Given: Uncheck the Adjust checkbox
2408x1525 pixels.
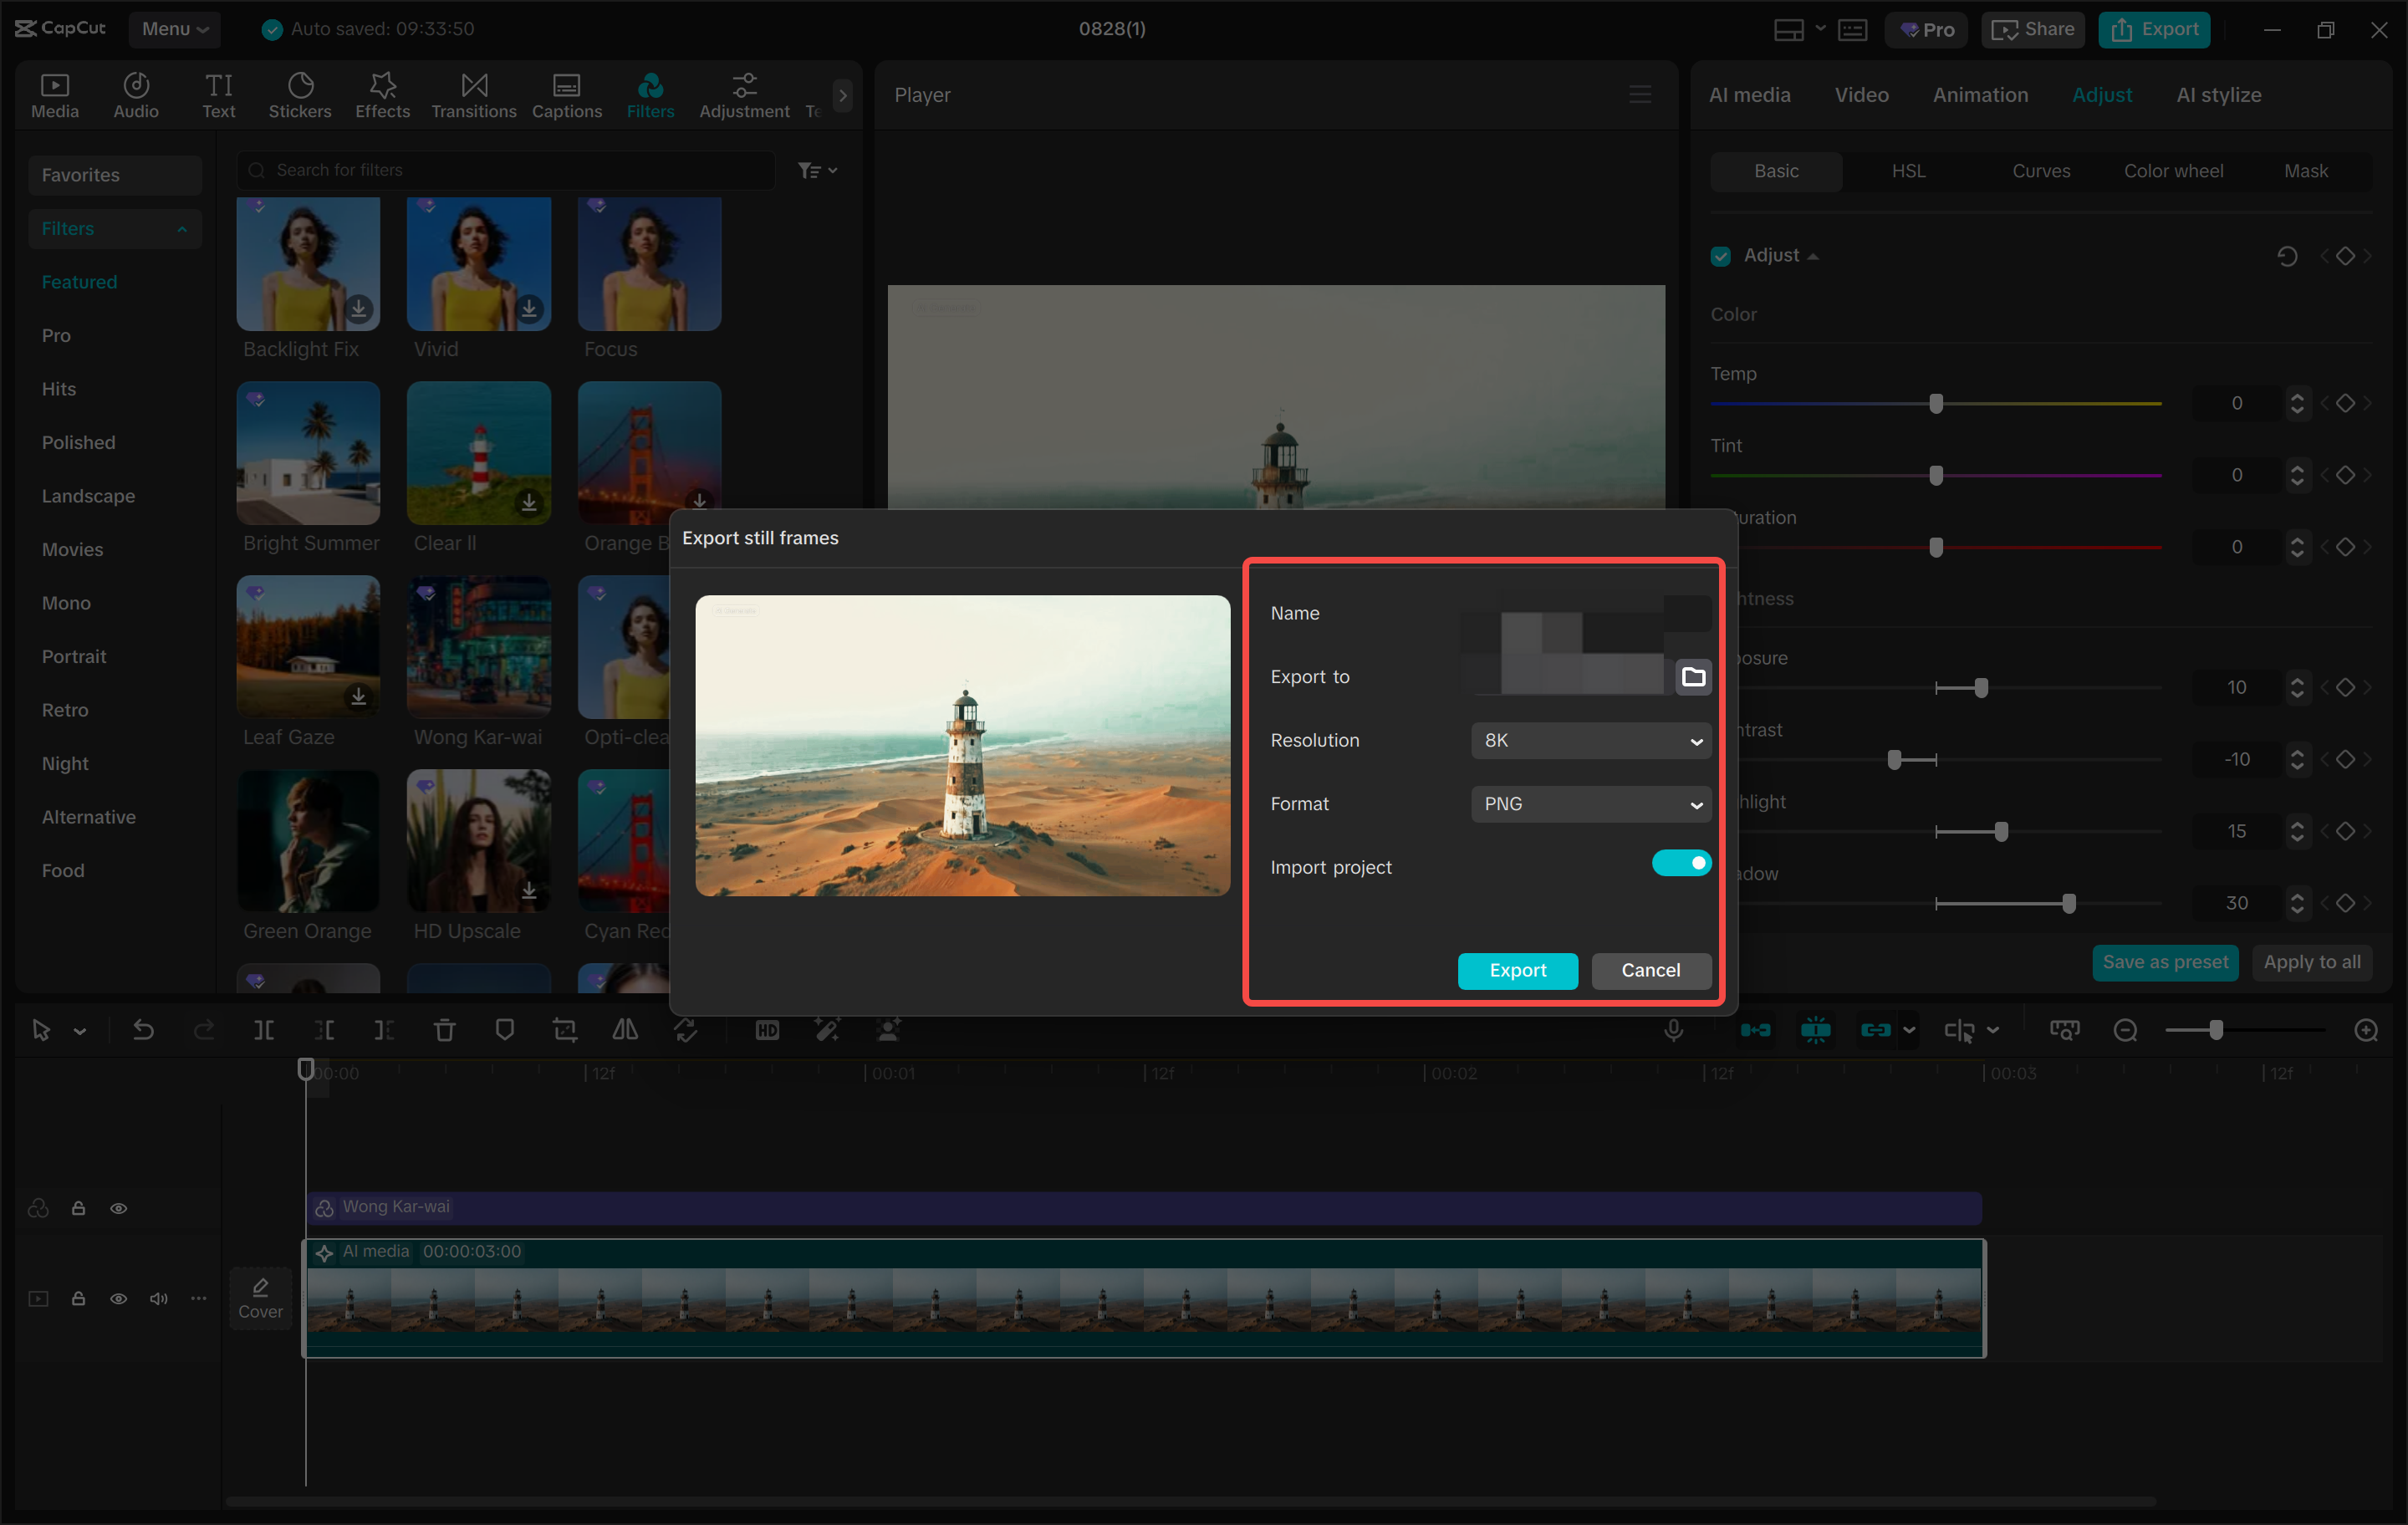Looking at the screenshot, I should click(x=1720, y=256).
